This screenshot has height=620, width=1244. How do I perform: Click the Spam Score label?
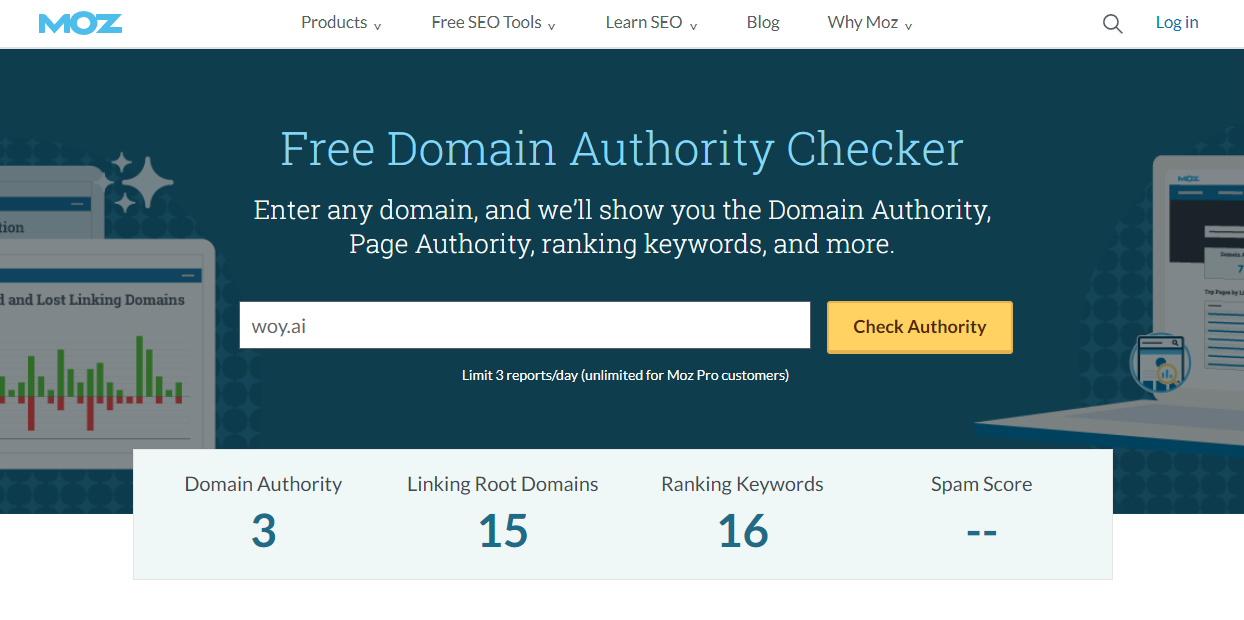click(x=982, y=484)
